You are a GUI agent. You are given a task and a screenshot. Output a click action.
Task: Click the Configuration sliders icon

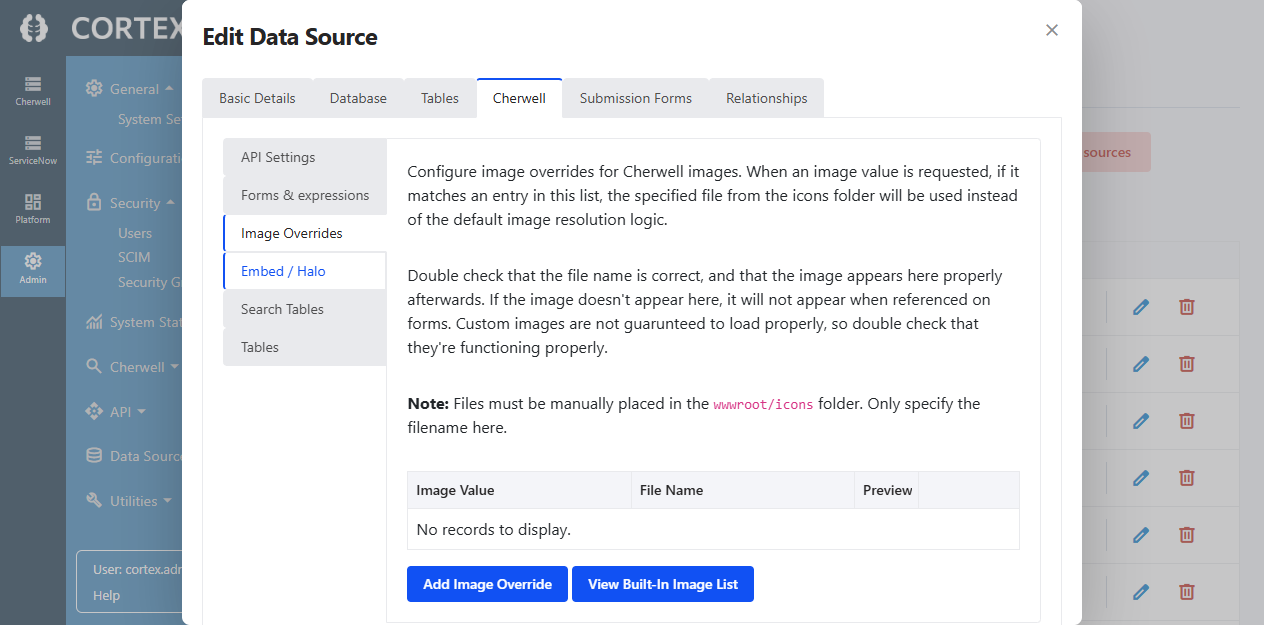tap(94, 157)
